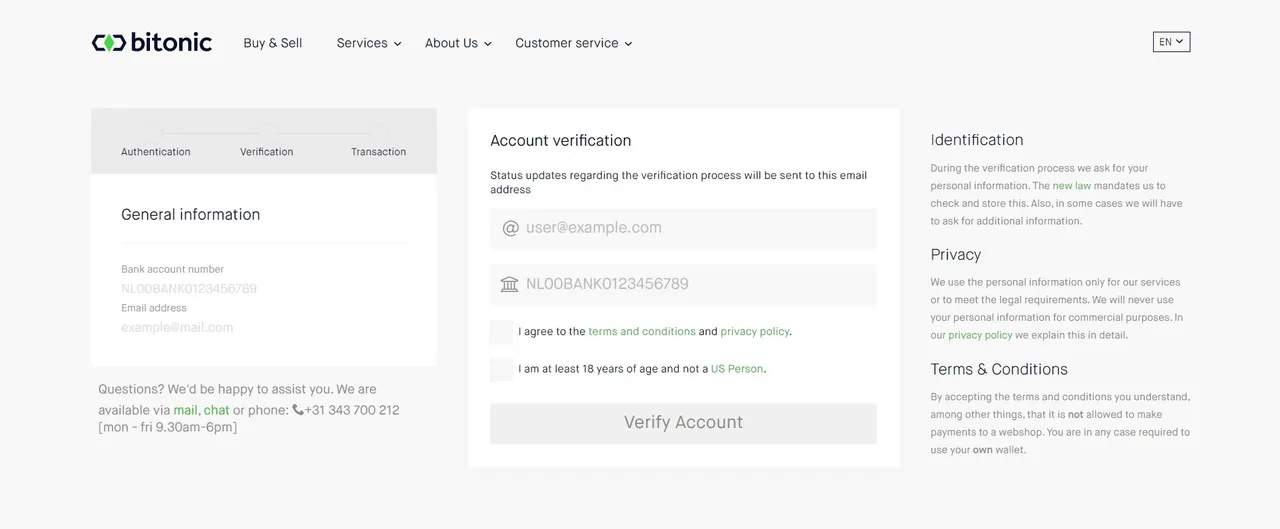Focus the NL00BANK0123456789 bank account field
The height and width of the screenshot is (529, 1280).
683,284
